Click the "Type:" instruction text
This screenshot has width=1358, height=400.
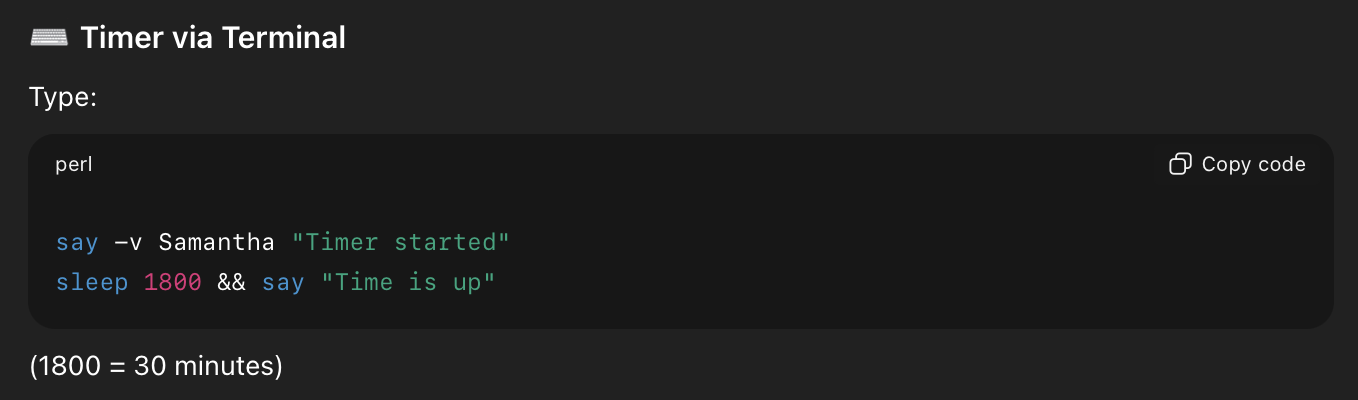63,98
